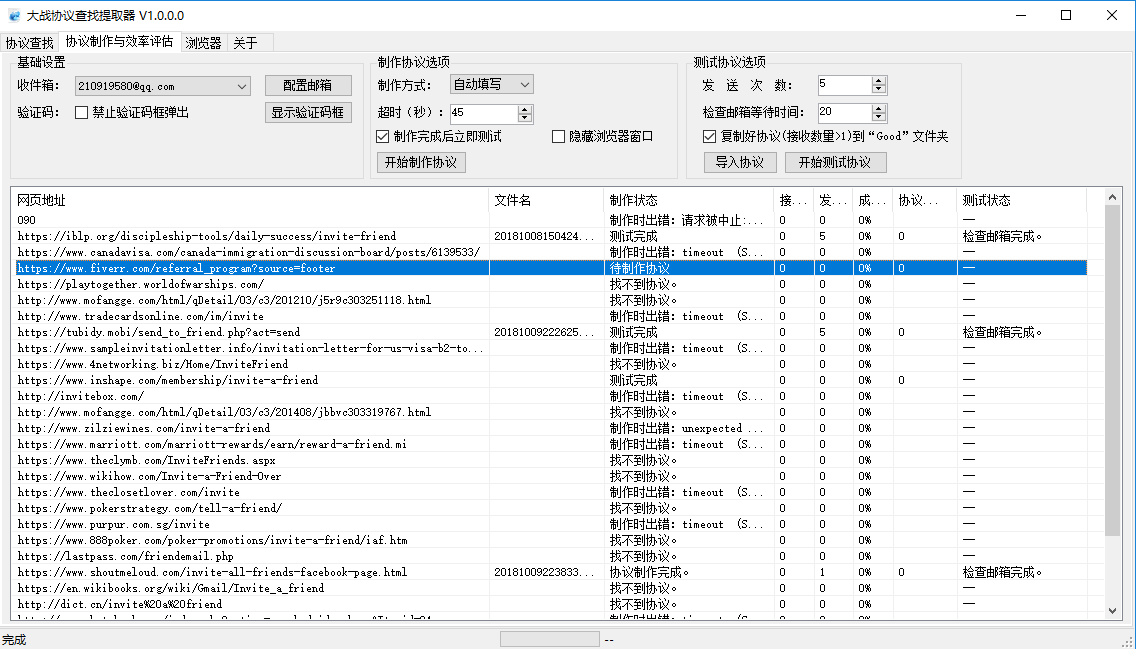The image size is (1136, 649).
Task: Start testing with 开始测试协议 button
Action: pyautogui.click(x=835, y=162)
